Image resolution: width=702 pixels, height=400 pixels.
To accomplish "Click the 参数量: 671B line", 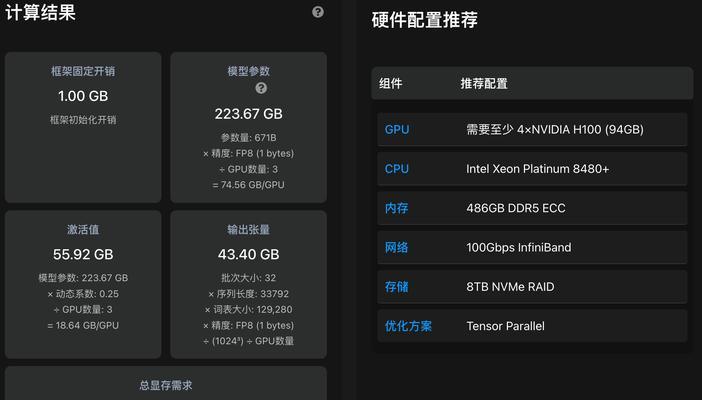I will click(x=248, y=138).
